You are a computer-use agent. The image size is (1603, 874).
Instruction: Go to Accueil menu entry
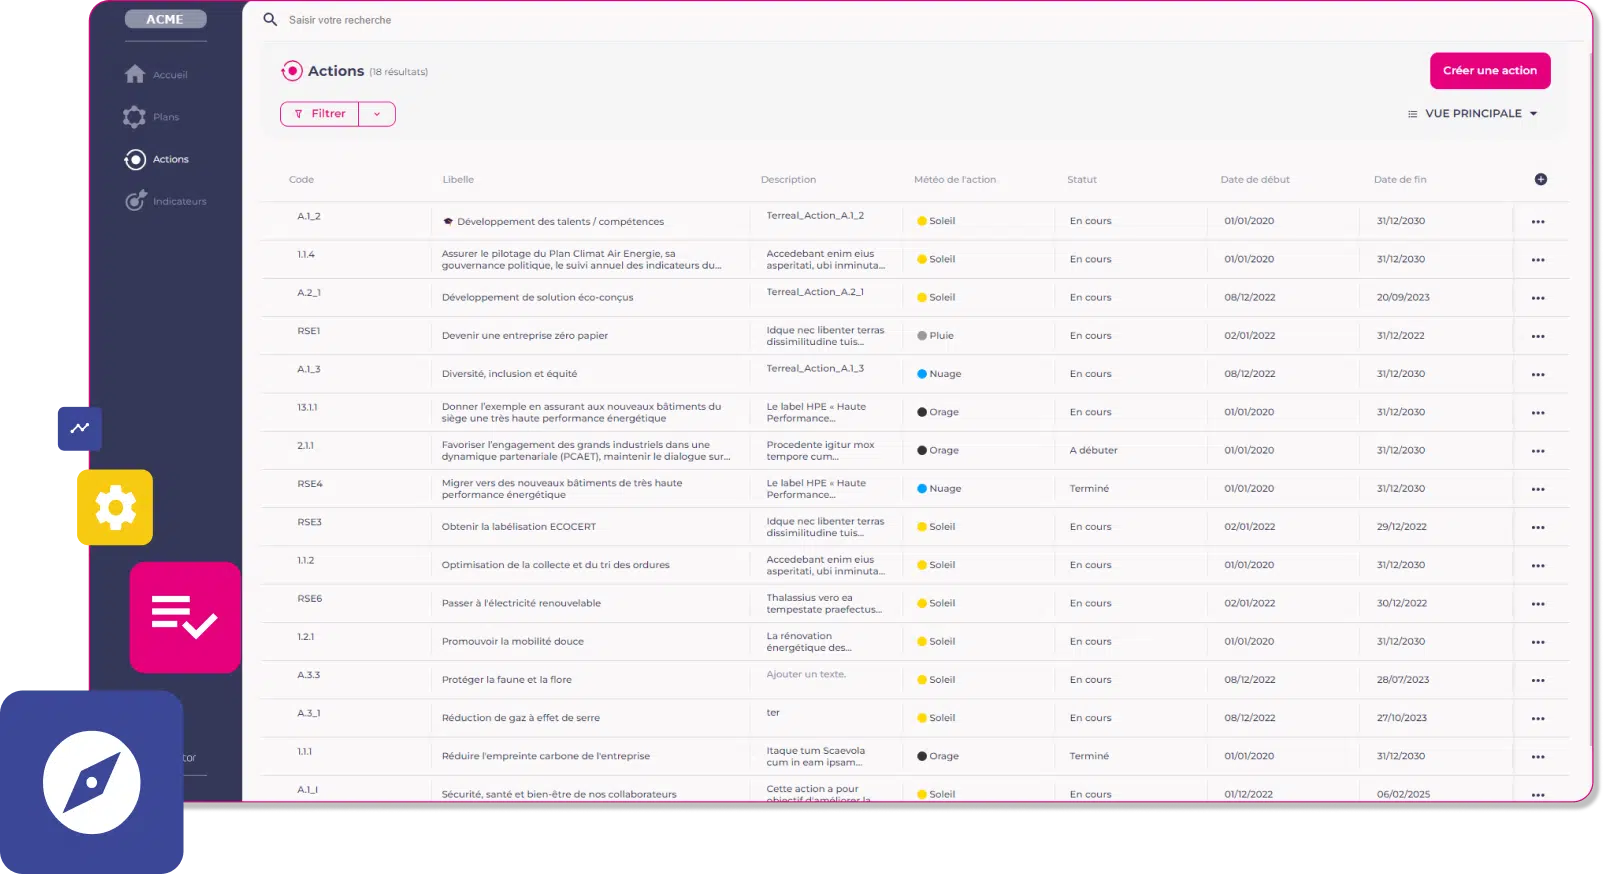click(x=170, y=75)
